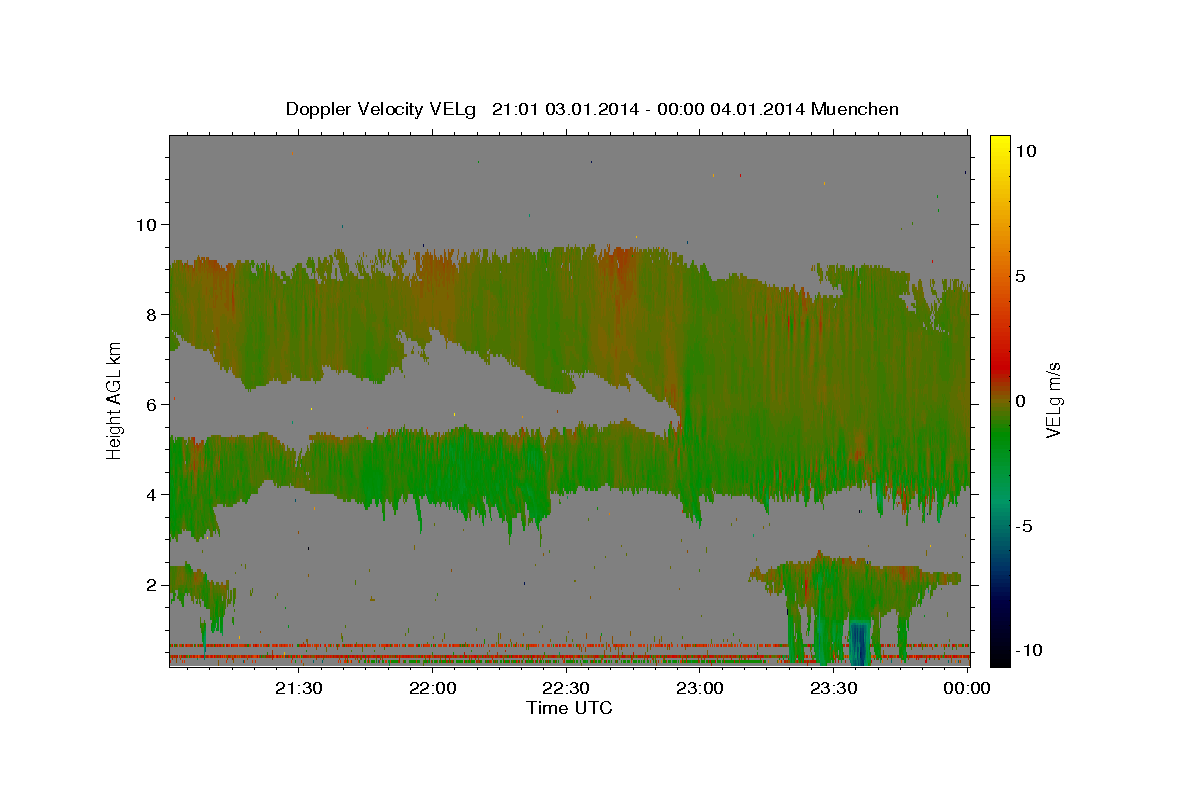Click the colorbar value 5 label
Image resolution: width=1200 pixels, height=800 pixels.
pyautogui.click(x=1022, y=276)
